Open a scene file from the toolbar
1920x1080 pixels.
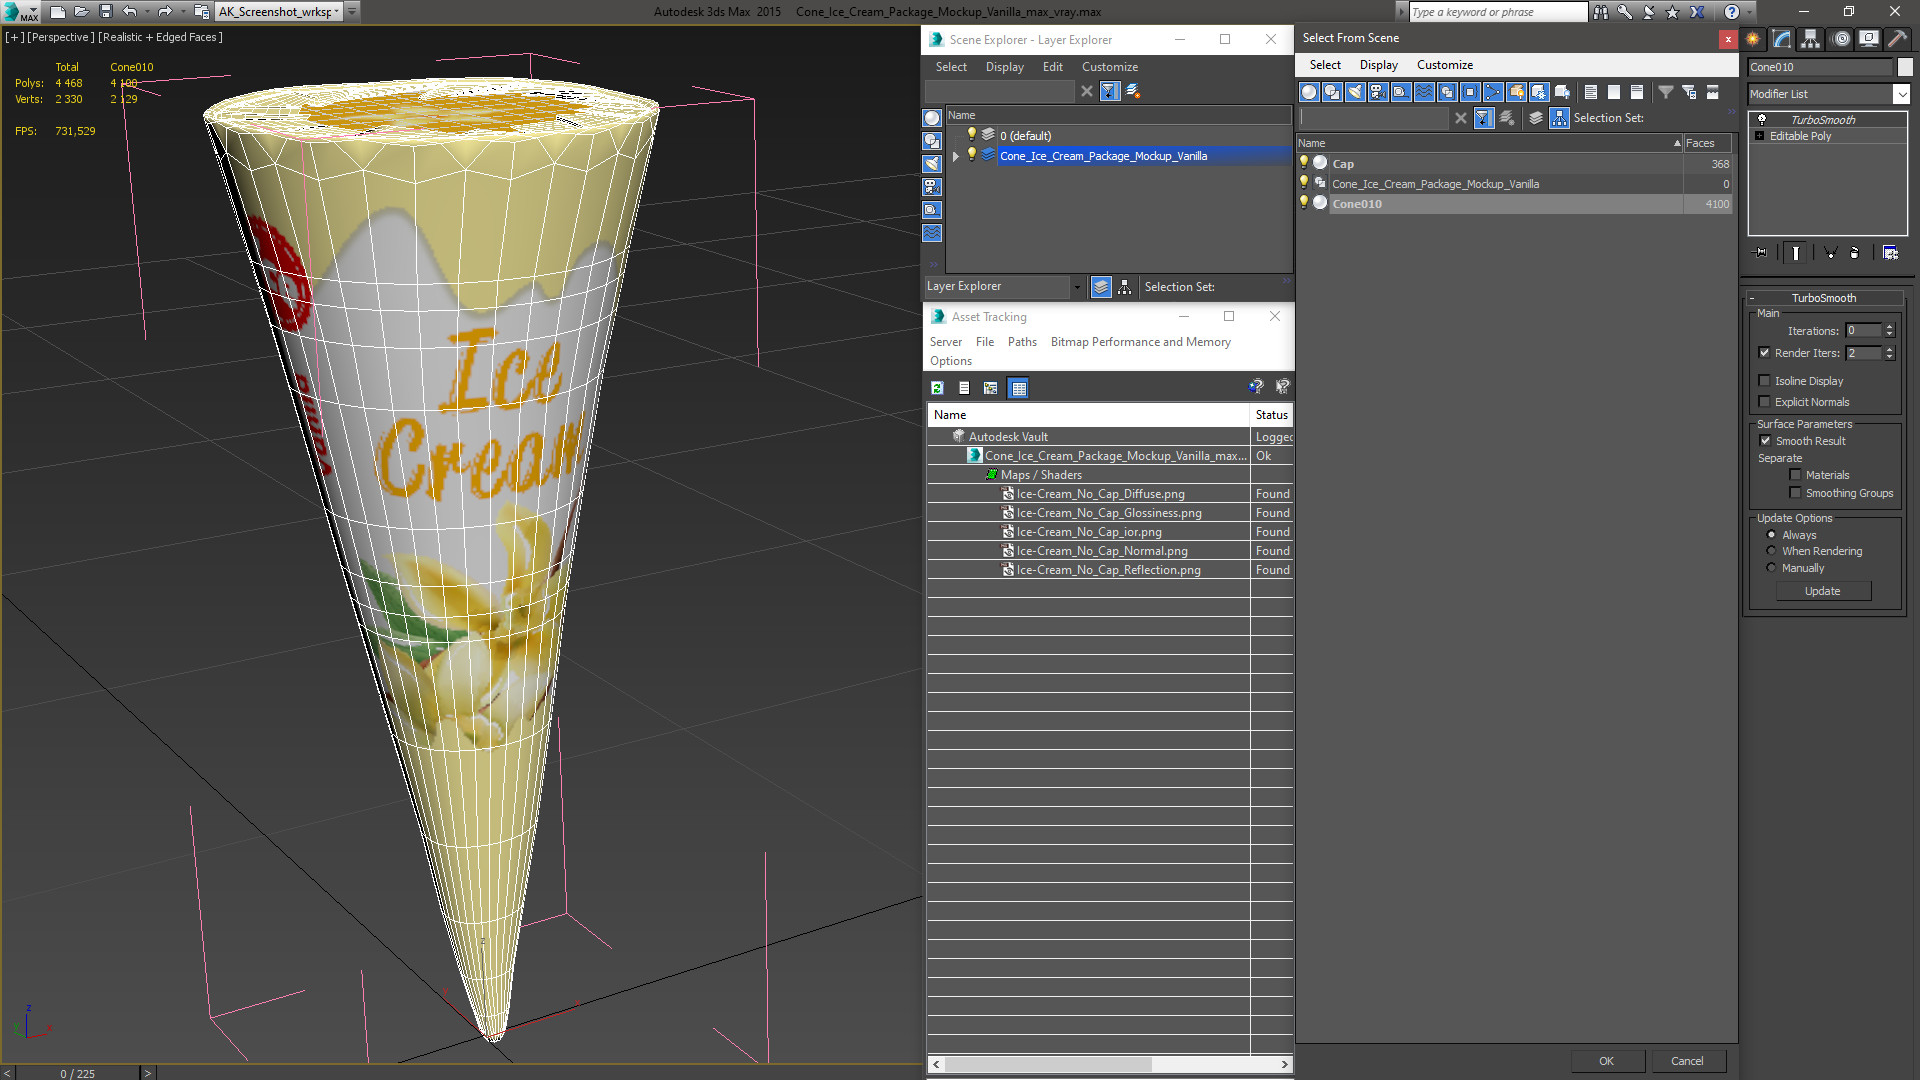click(81, 12)
